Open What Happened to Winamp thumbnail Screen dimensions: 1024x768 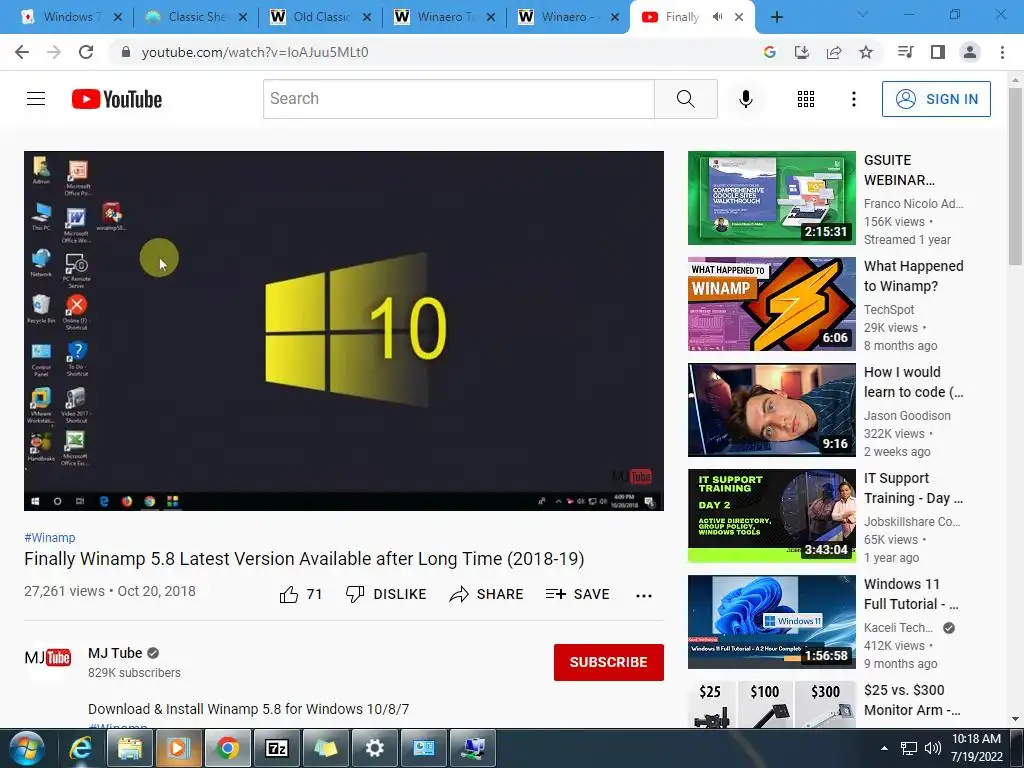771,304
